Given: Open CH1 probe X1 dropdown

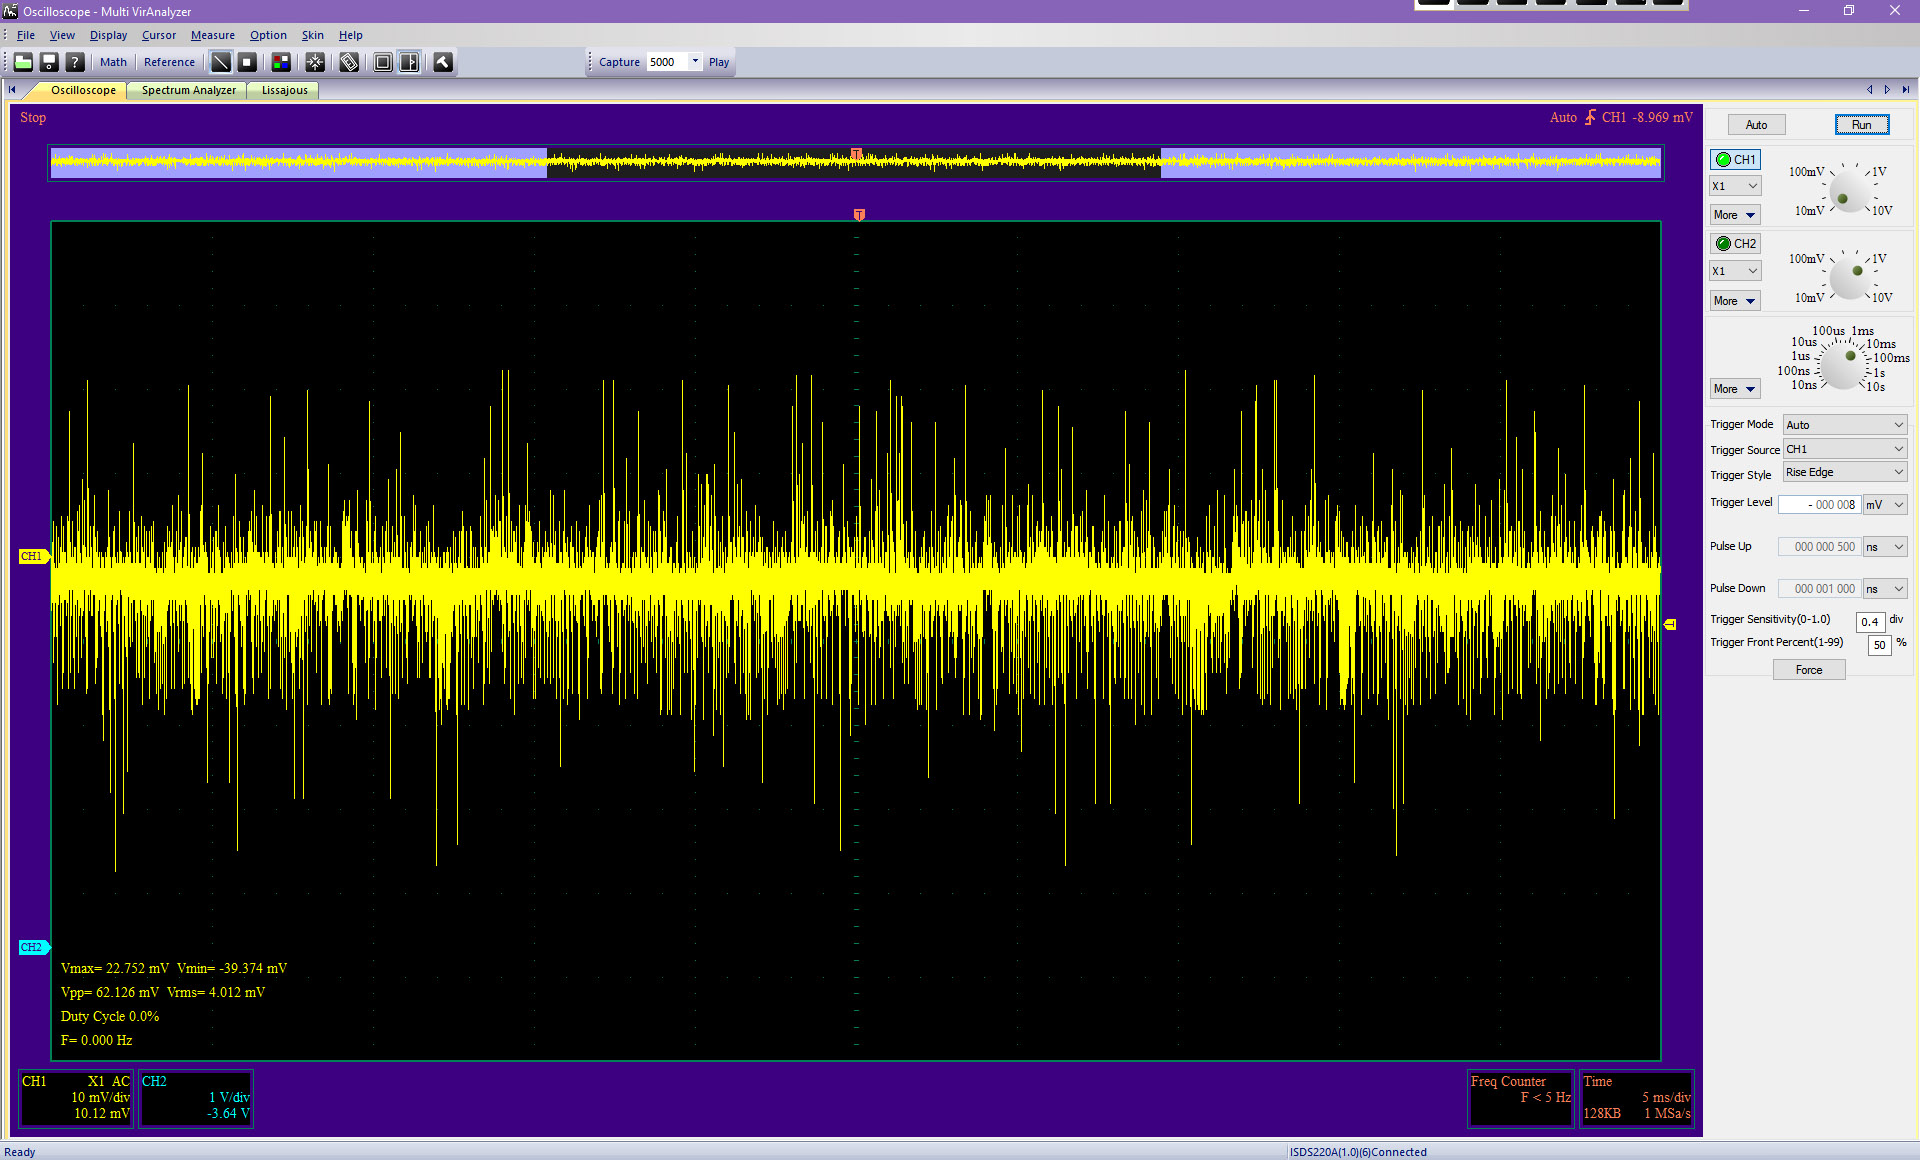Looking at the screenshot, I should (x=1735, y=186).
